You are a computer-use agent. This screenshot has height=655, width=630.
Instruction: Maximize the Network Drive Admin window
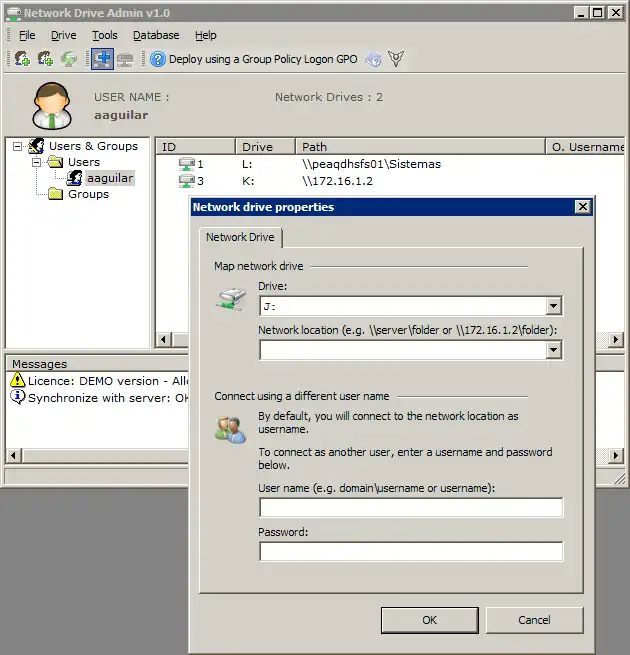[598, 13]
